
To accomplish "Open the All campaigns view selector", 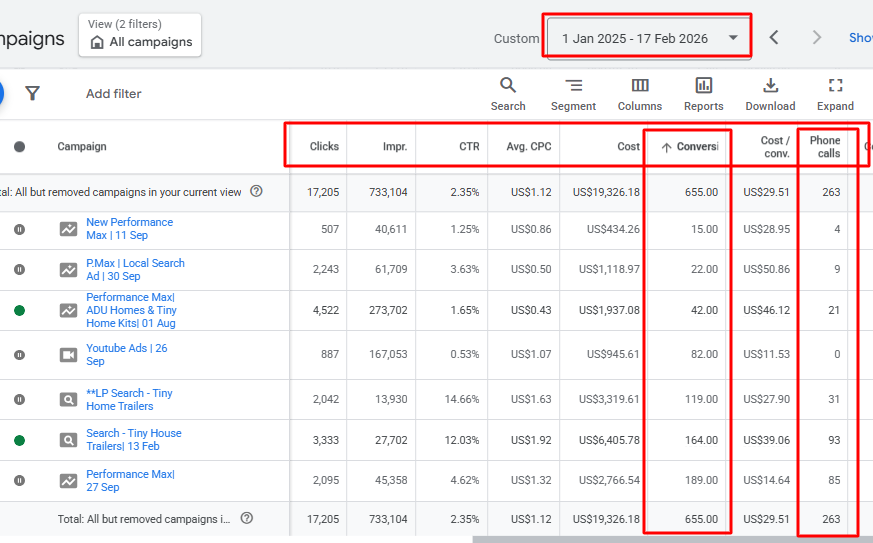I will [x=140, y=35].
